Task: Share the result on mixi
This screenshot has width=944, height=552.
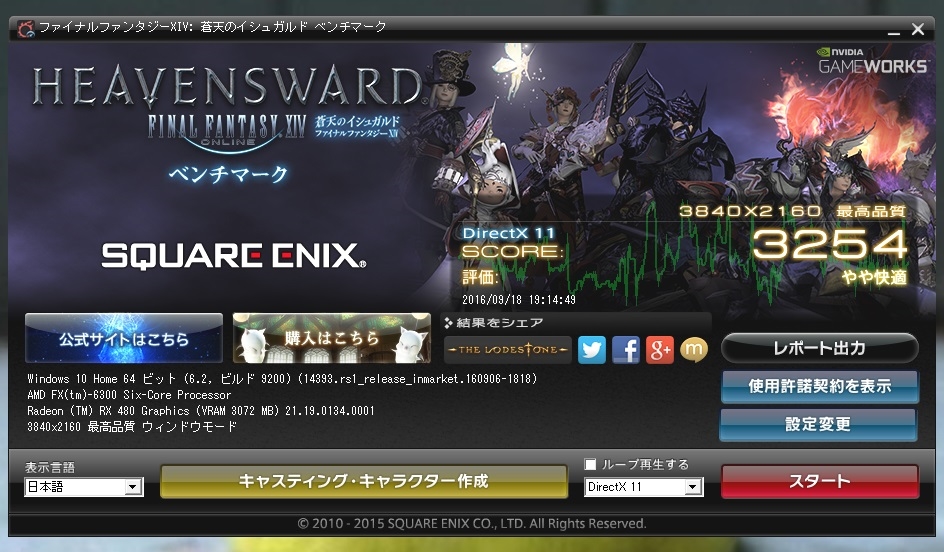Action: click(694, 350)
